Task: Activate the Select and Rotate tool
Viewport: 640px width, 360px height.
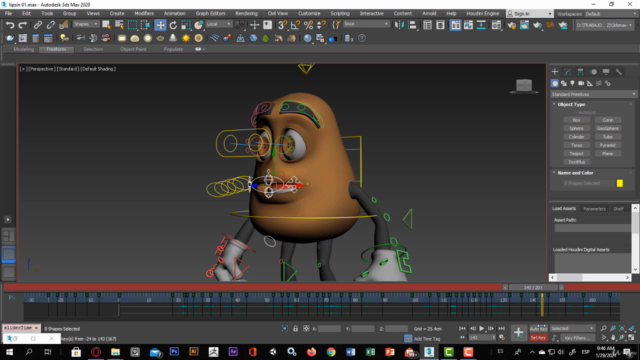Action: click(x=173, y=25)
